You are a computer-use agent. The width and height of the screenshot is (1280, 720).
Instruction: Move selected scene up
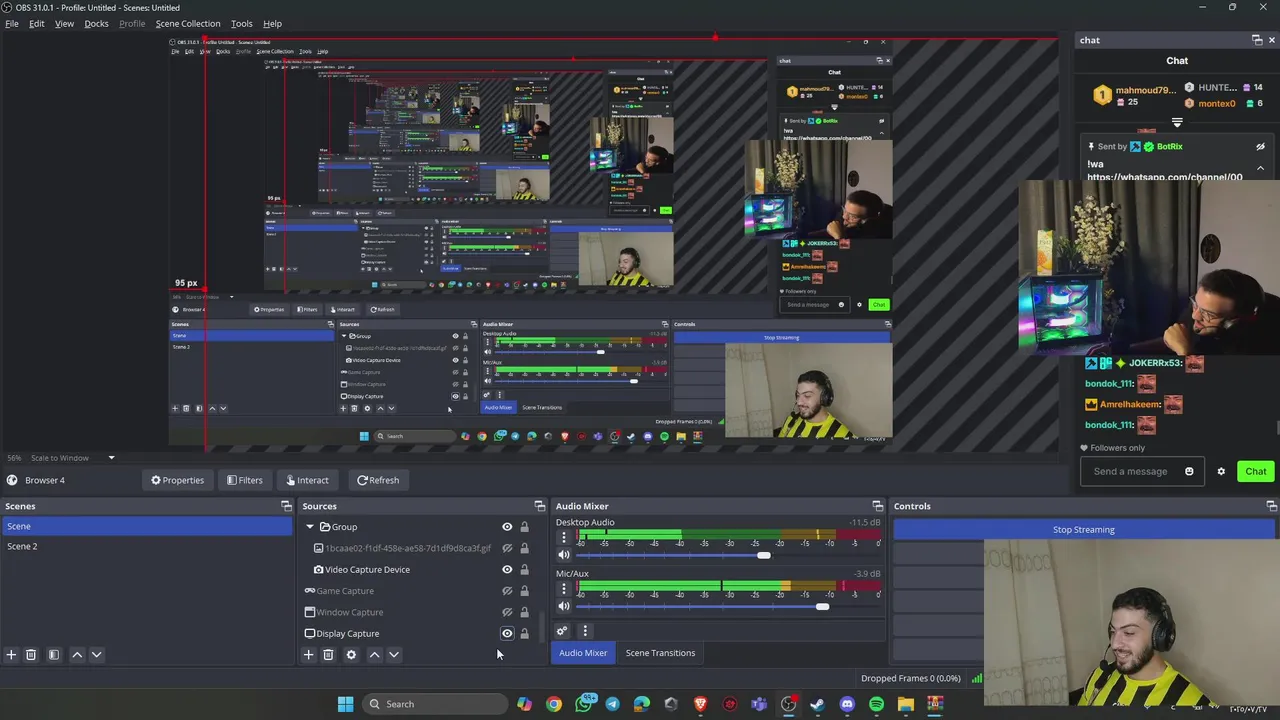77,655
